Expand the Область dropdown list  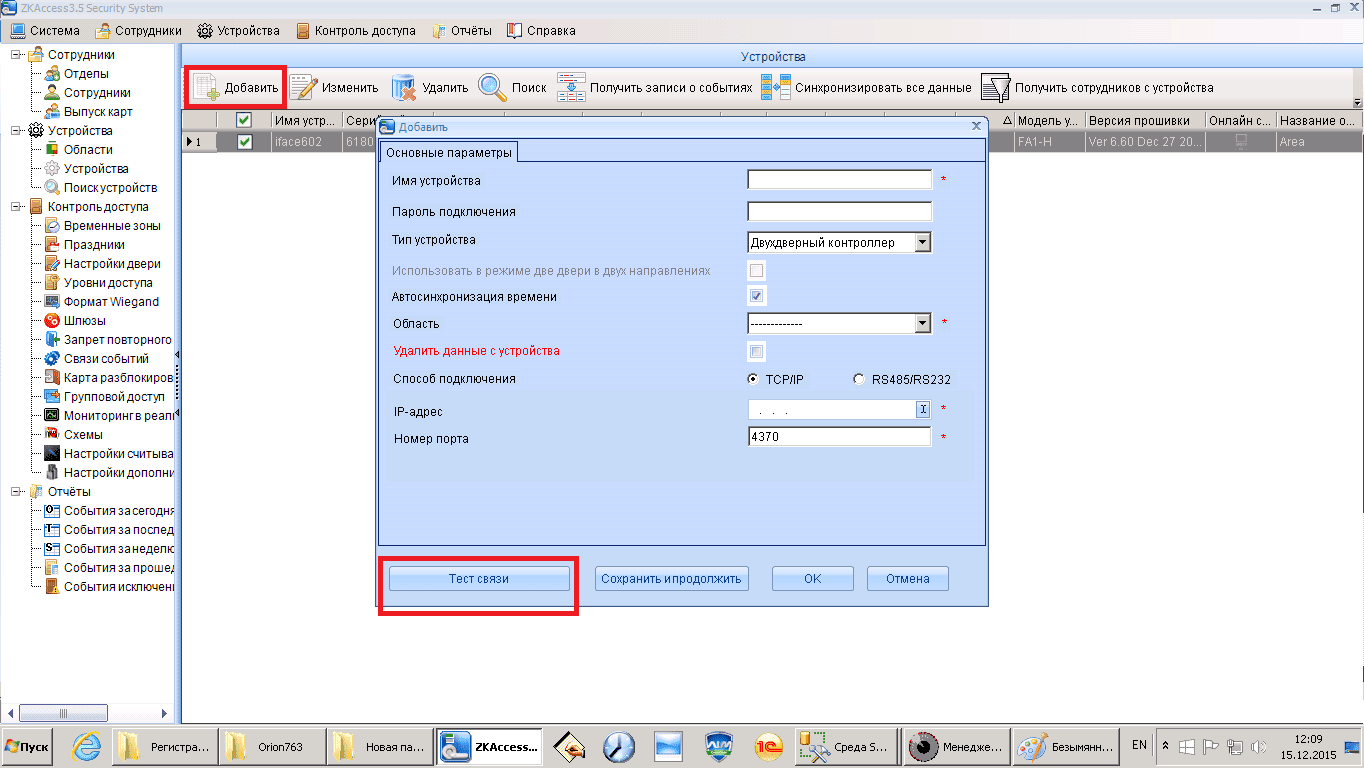pyautogui.click(x=923, y=323)
